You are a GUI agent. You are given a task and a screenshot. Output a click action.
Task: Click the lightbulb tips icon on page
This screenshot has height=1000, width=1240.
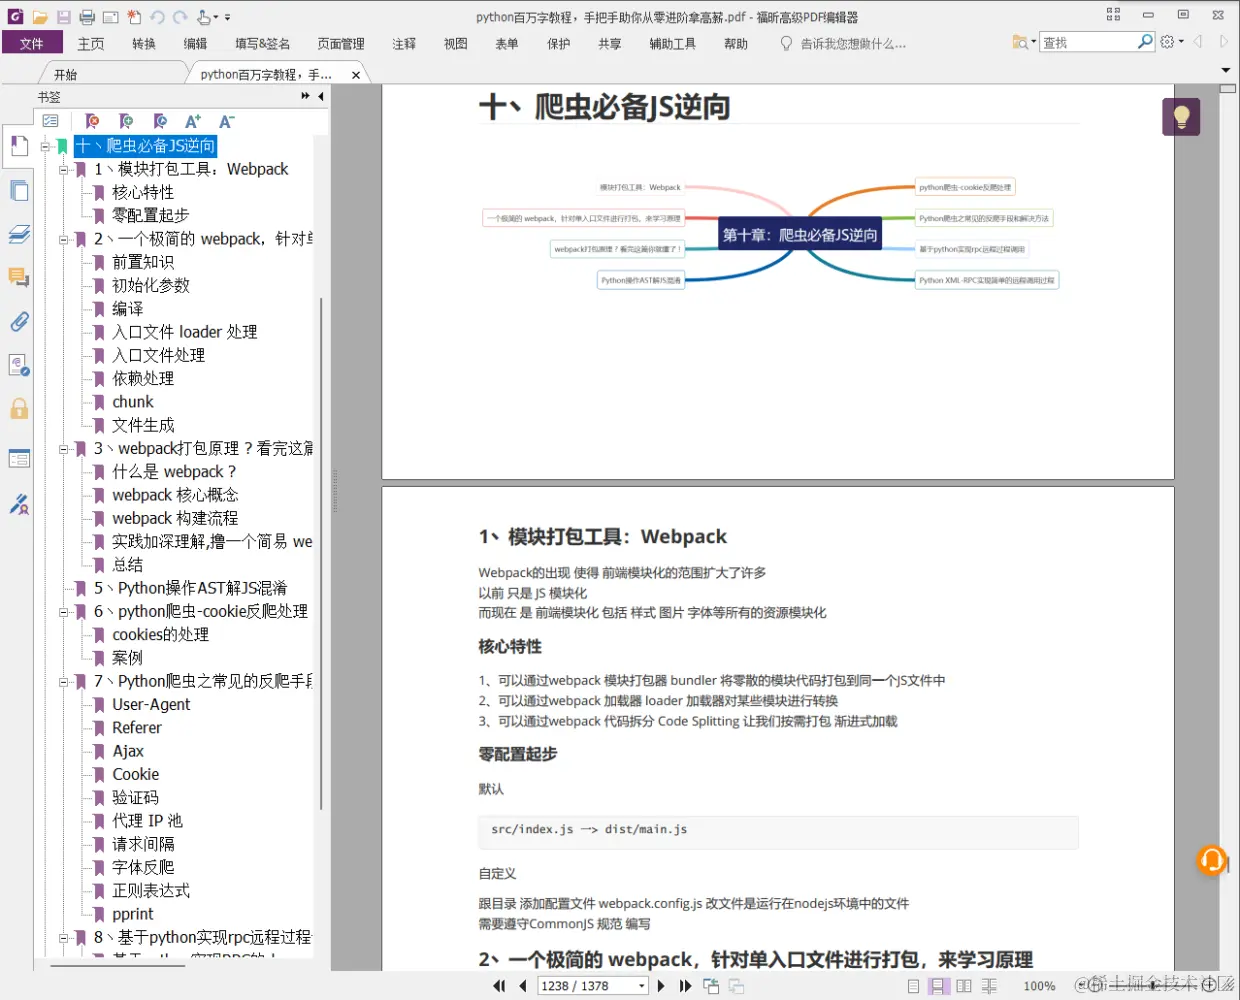pyautogui.click(x=1181, y=117)
